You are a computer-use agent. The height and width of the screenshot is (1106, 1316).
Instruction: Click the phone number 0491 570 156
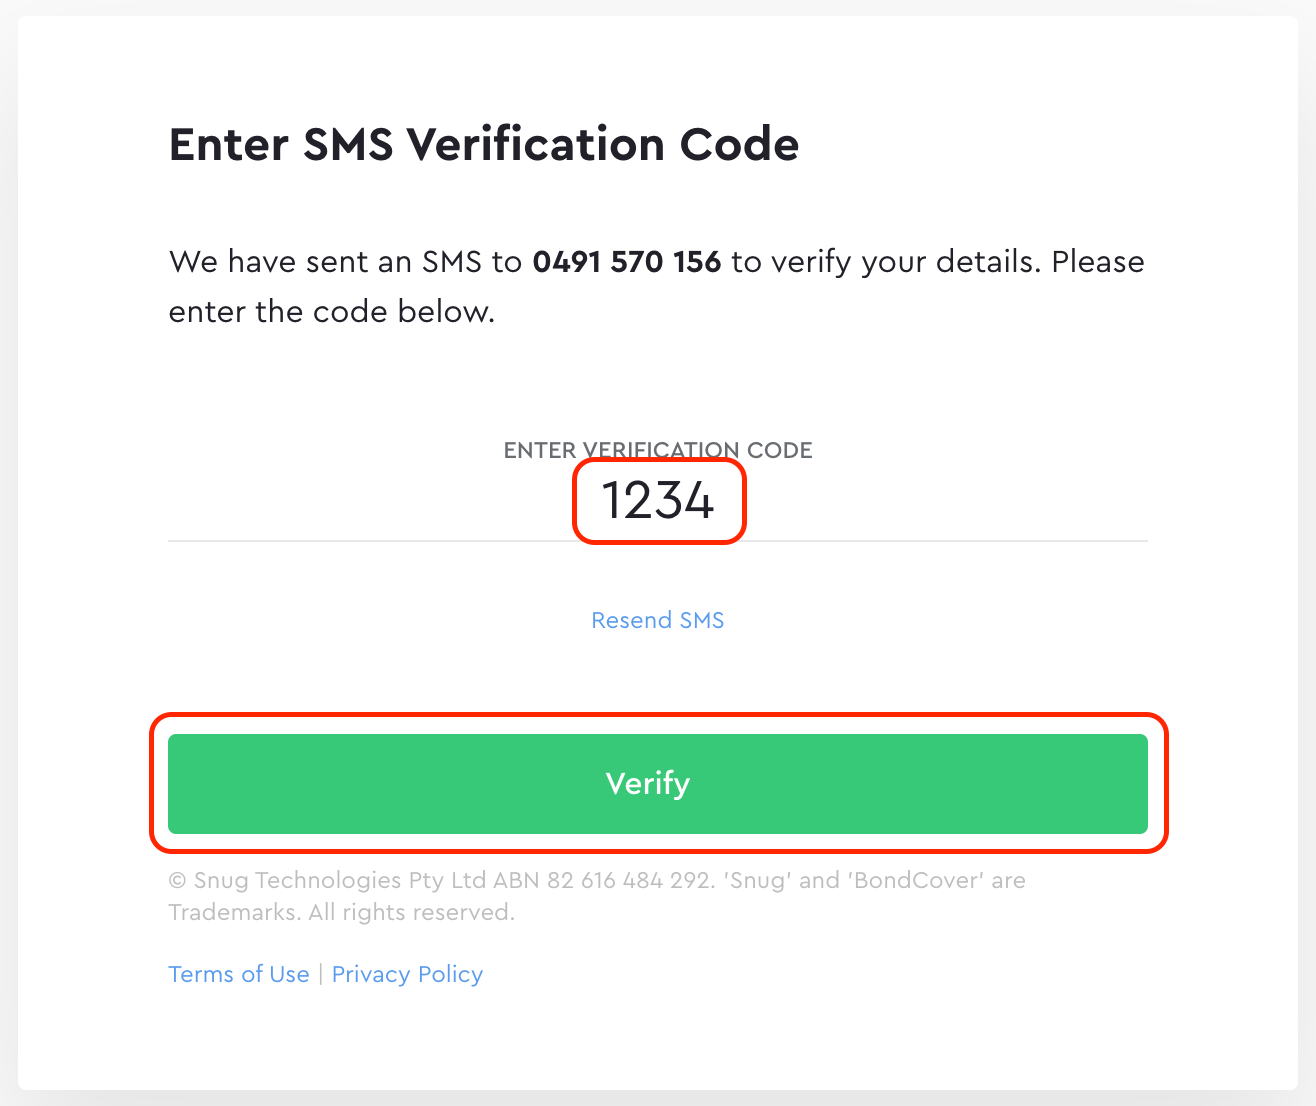627,262
